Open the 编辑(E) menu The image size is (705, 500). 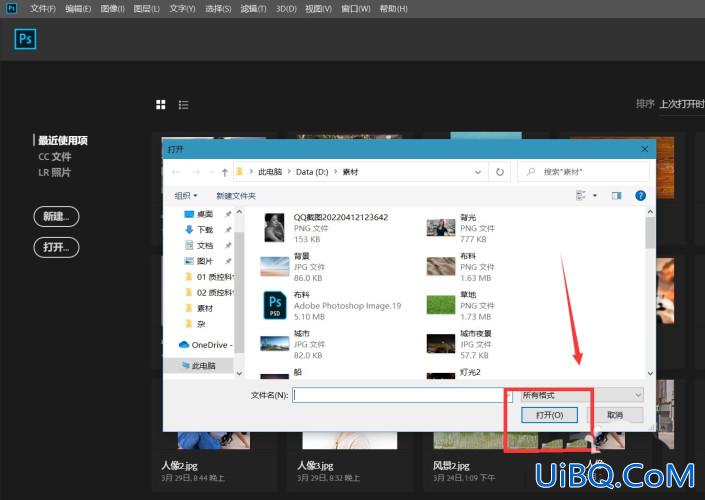pyautogui.click(x=78, y=9)
